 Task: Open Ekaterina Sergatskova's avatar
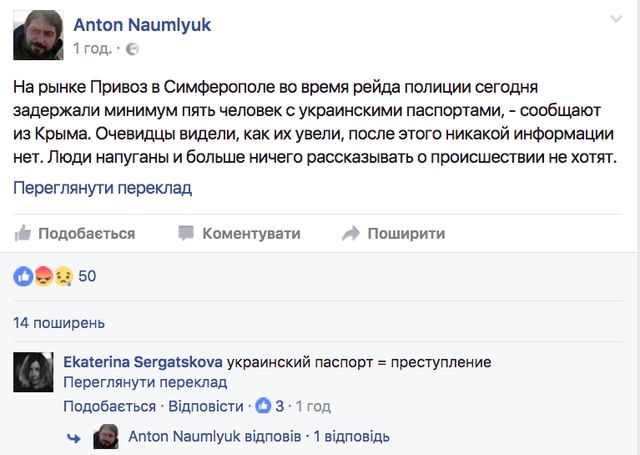(35, 371)
